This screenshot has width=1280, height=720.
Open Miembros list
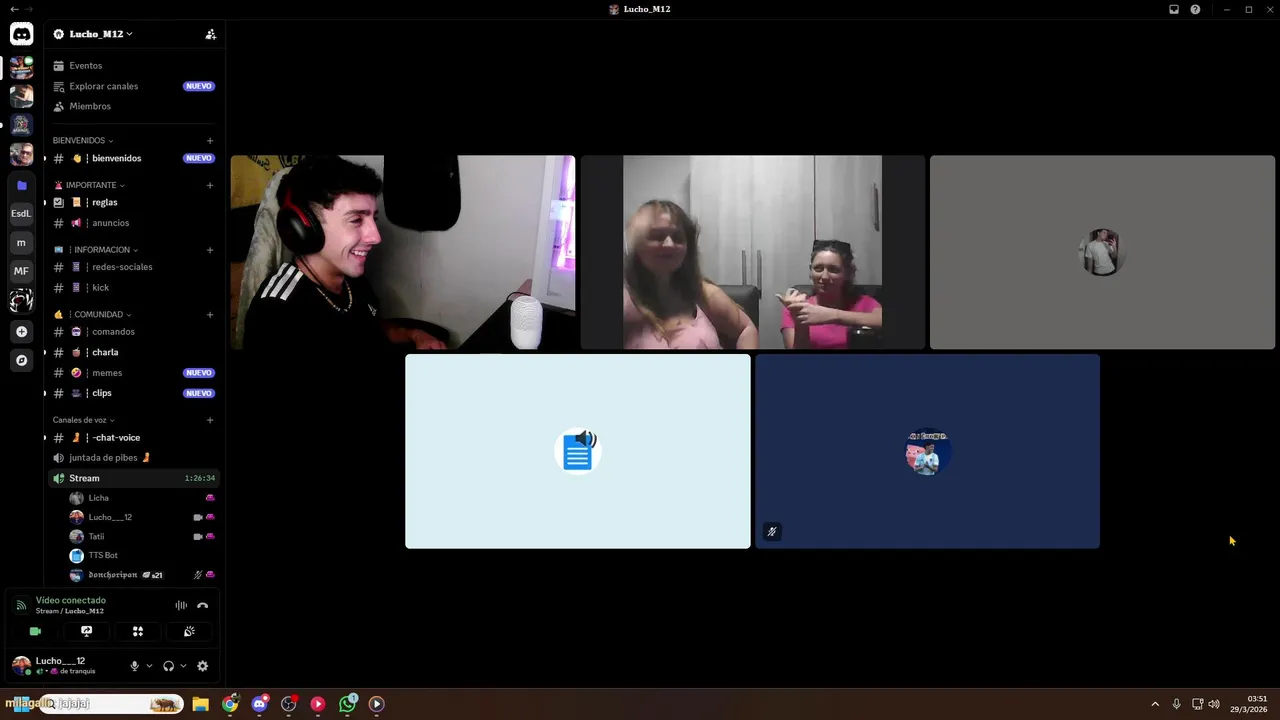tap(90, 106)
